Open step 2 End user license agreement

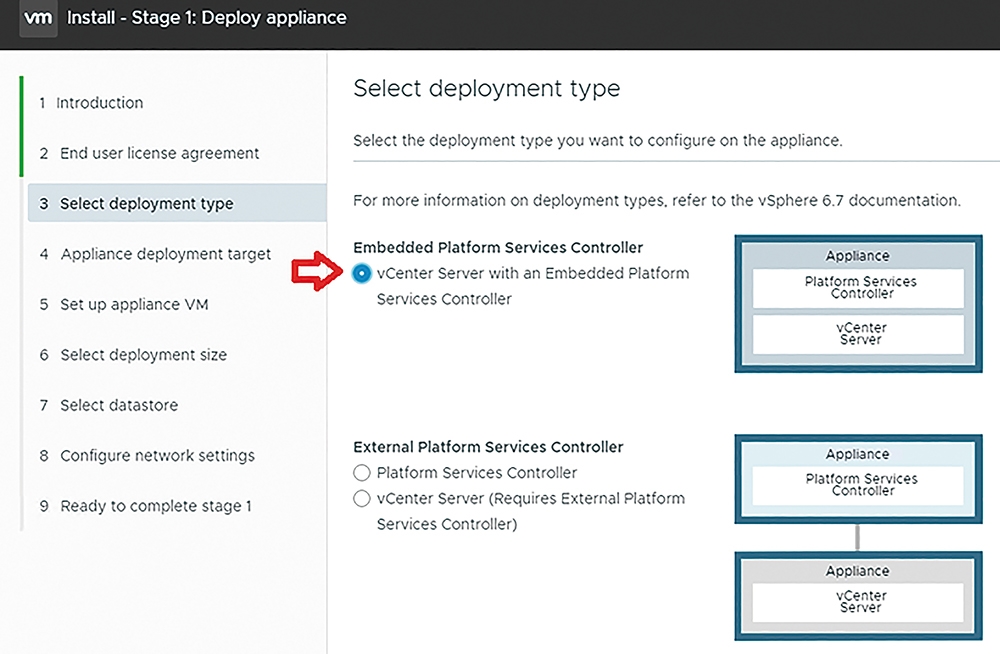coord(149,153)
